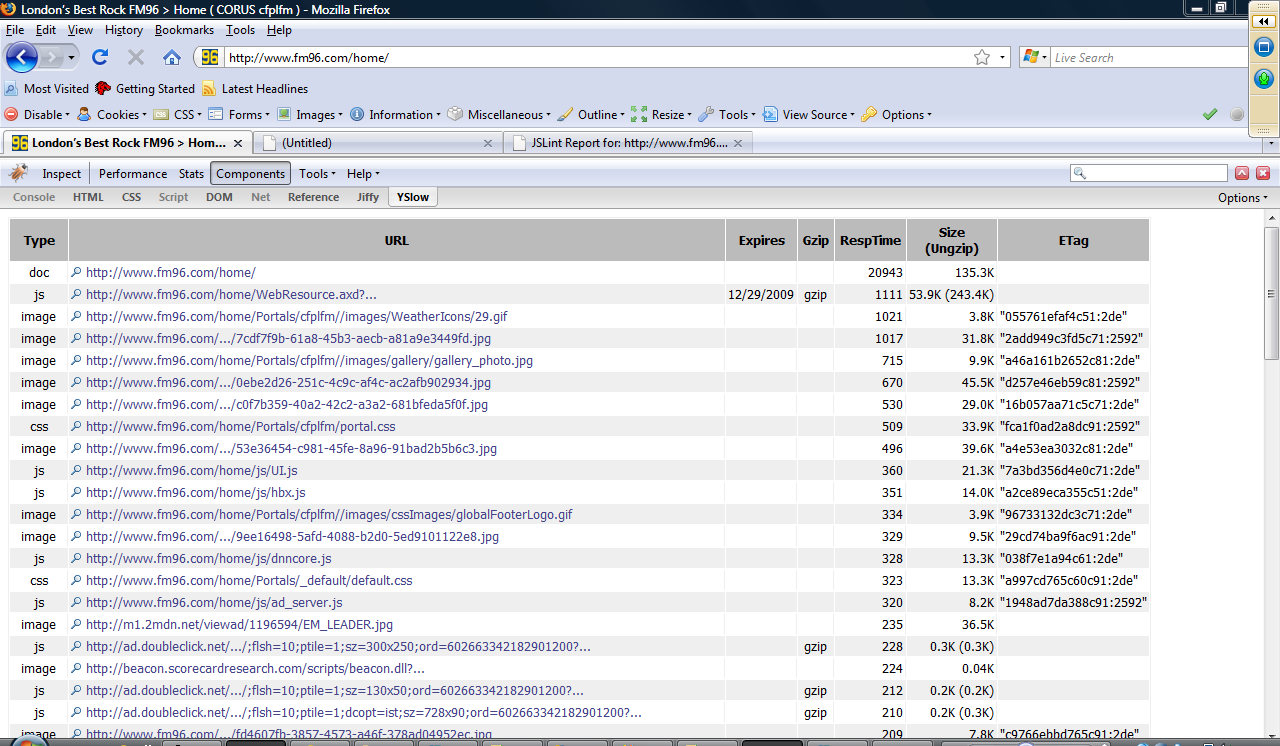Click the YSlow Components button
Viewport: 1280px width, 746px height.
click(251, 173)
